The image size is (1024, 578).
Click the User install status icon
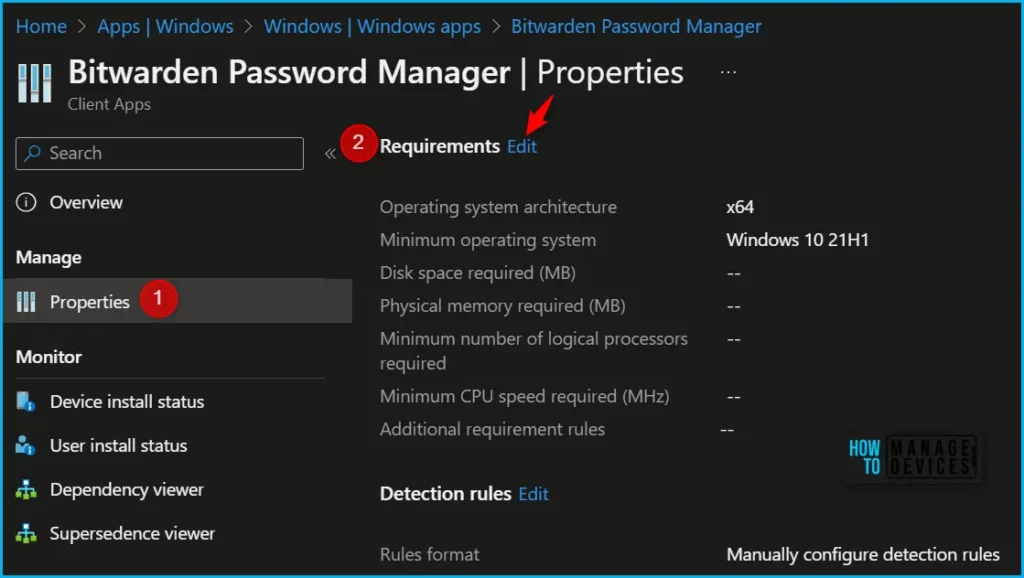pos(26,445)
